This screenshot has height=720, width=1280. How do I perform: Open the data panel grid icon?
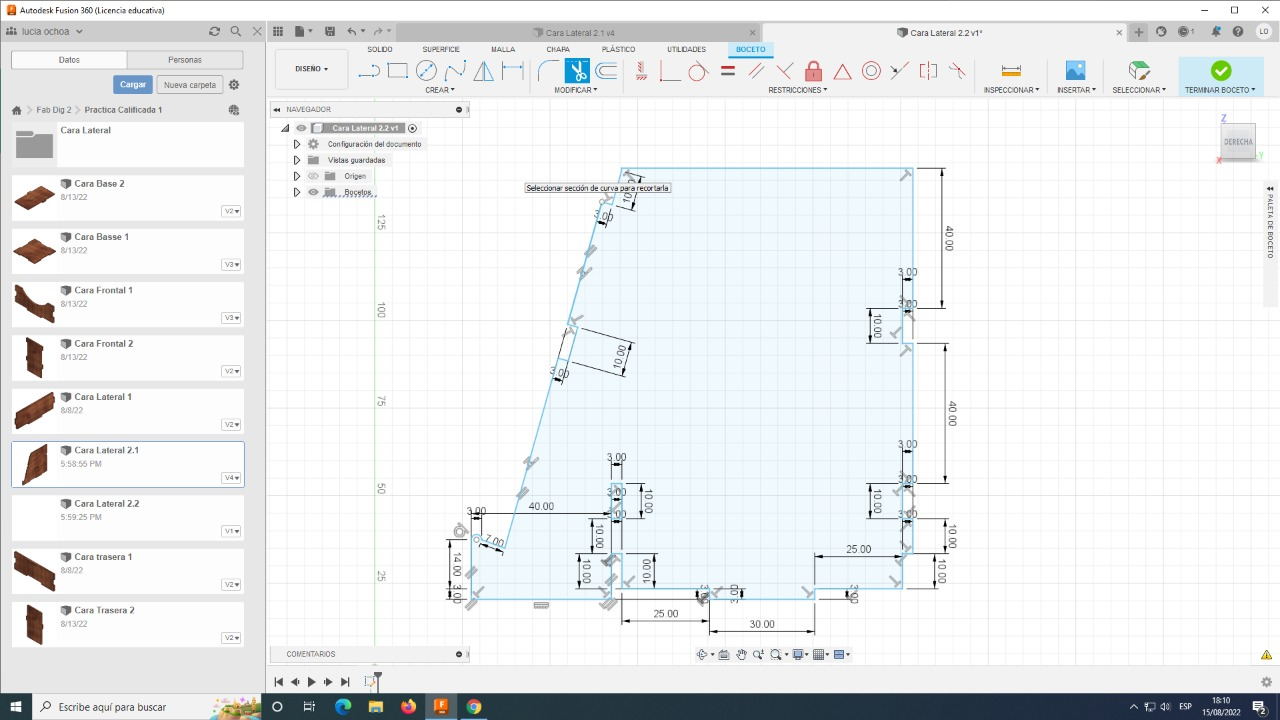[x=278, y=32]
